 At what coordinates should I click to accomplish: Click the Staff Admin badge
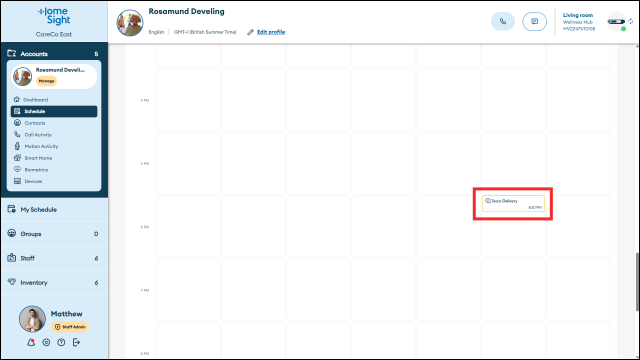[70, 327]
